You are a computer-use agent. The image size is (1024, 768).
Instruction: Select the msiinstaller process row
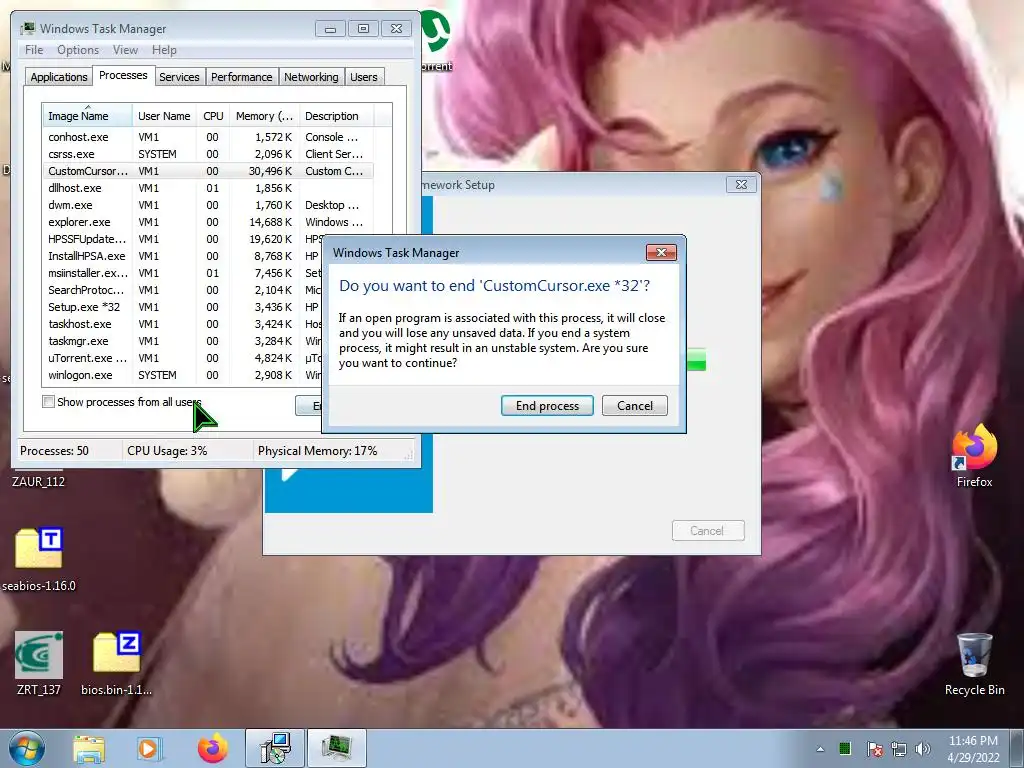pos(183,273)
